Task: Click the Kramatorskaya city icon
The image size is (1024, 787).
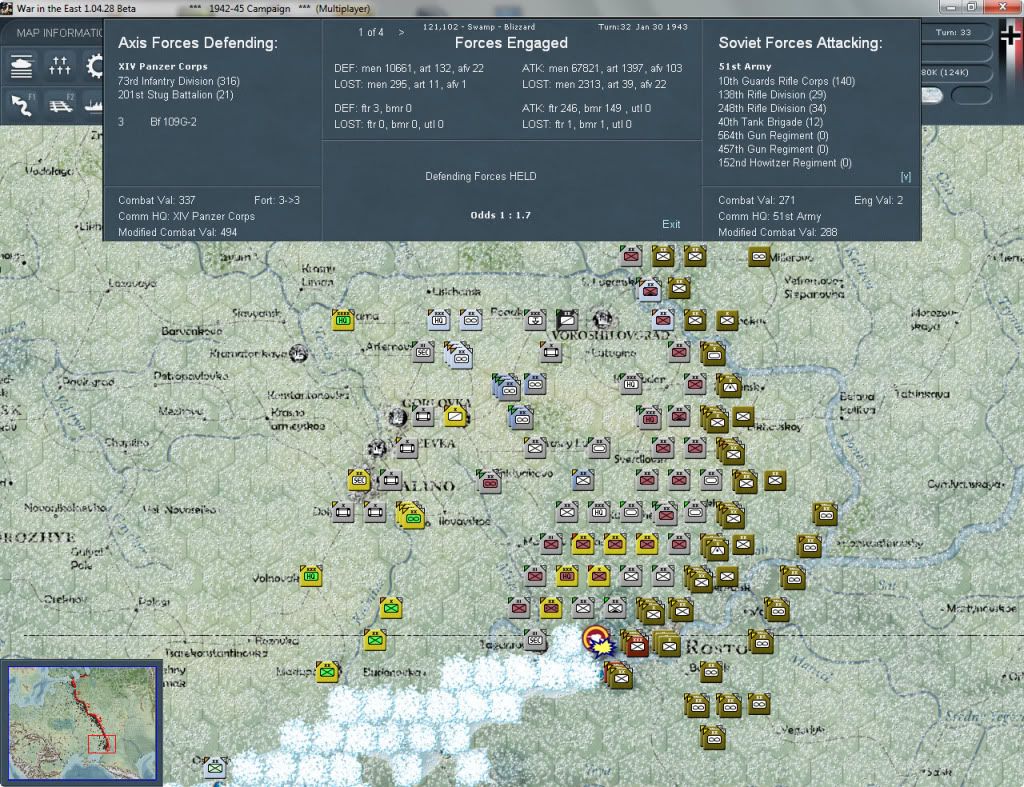Action: pos(298,353)
